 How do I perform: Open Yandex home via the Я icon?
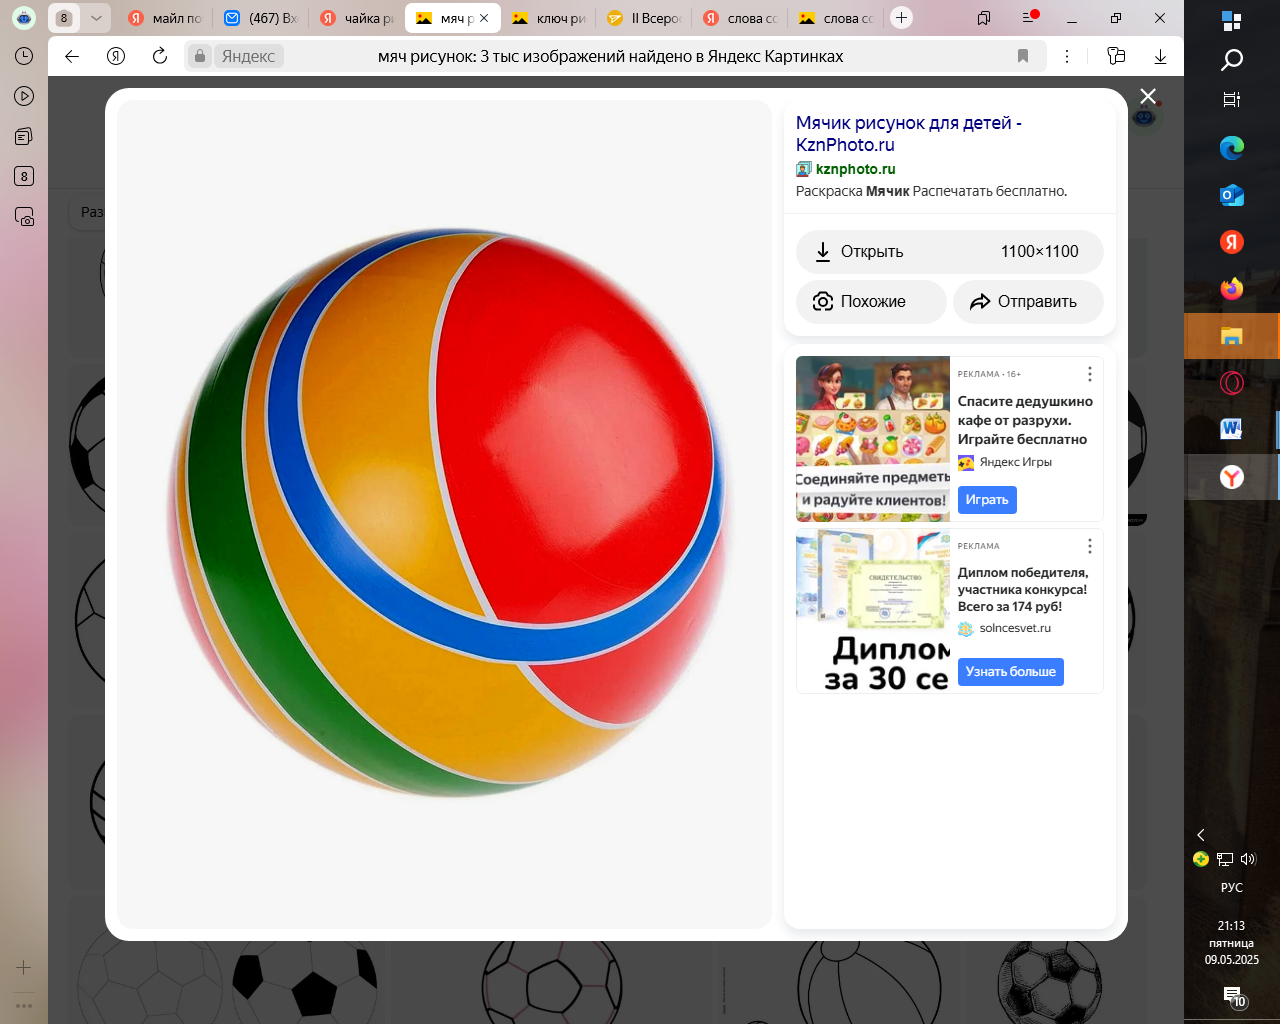(x=116, y=56)
